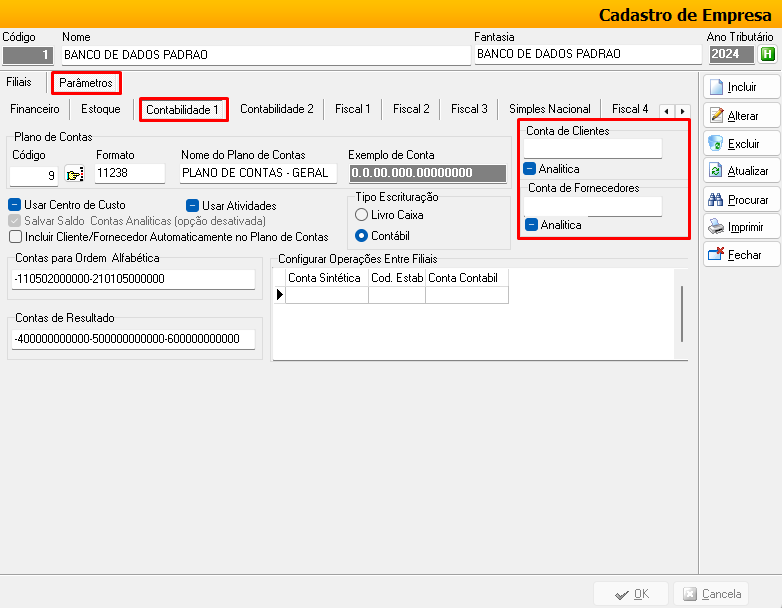Click Nome do Plano de Contas field
The height and width of the screenshot is (608, 782).
258,173
